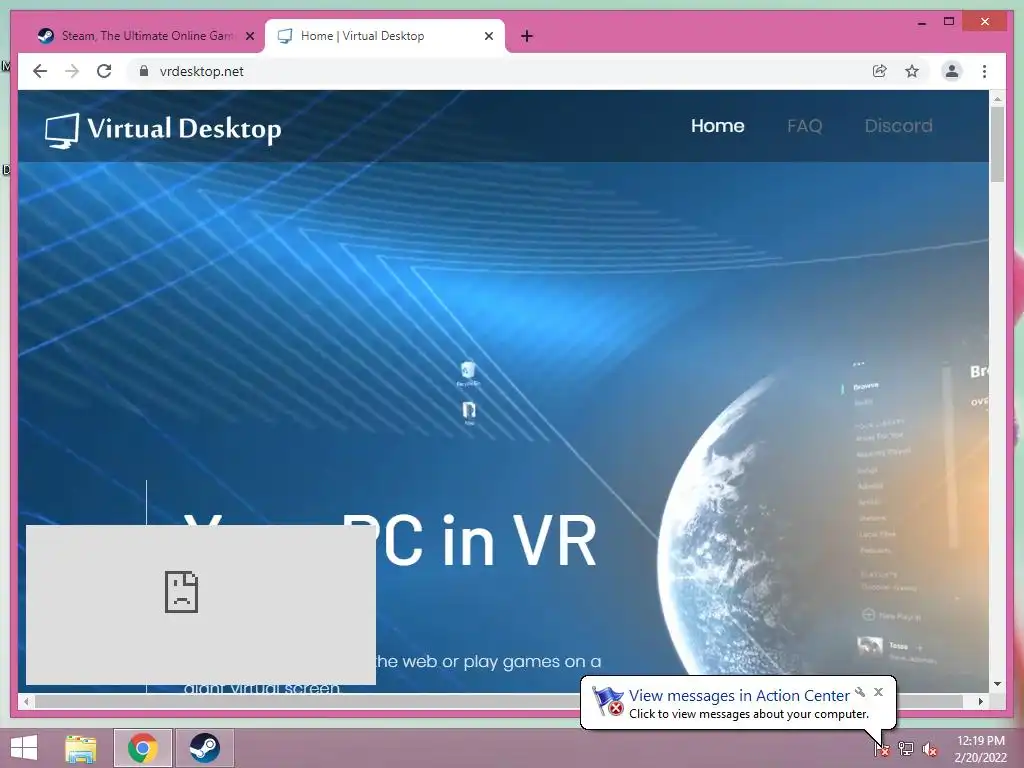This screenshot has width=1024, height=768.
Task: Share this page using share icon
Action: point(880,71)
